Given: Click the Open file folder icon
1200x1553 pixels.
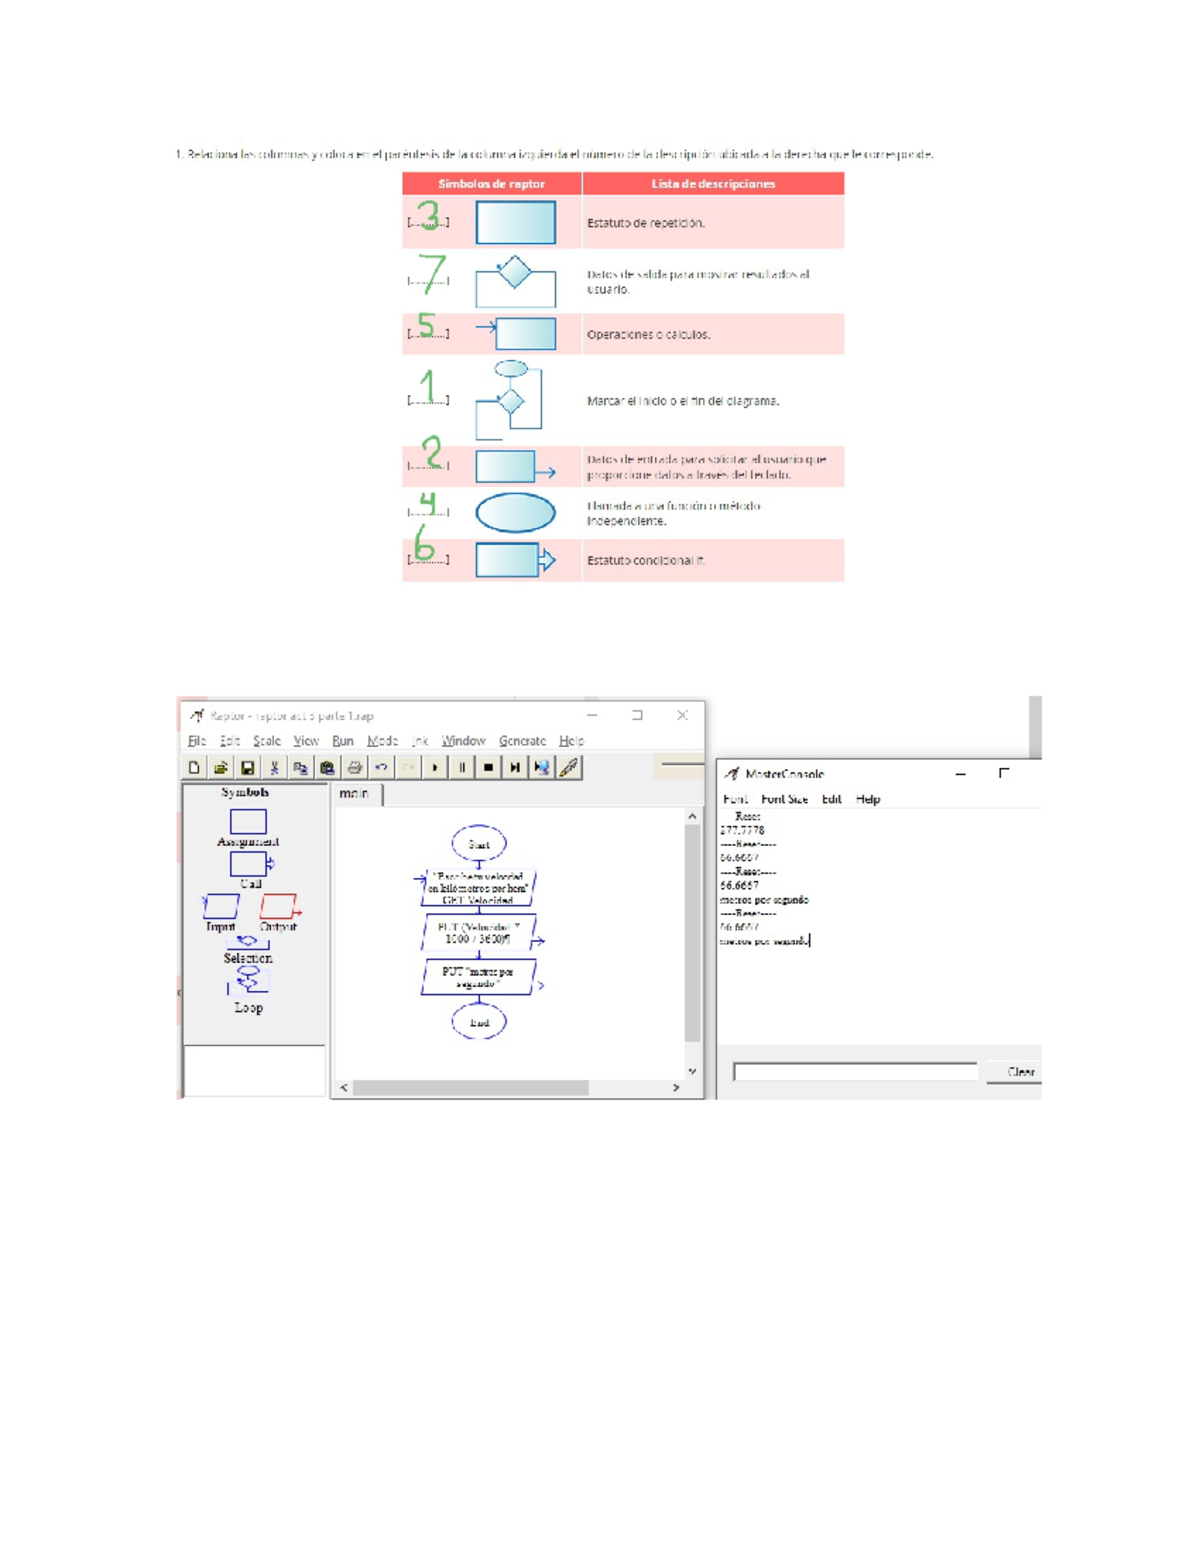Looking at the screenshot, I should [x=220, y=768].
